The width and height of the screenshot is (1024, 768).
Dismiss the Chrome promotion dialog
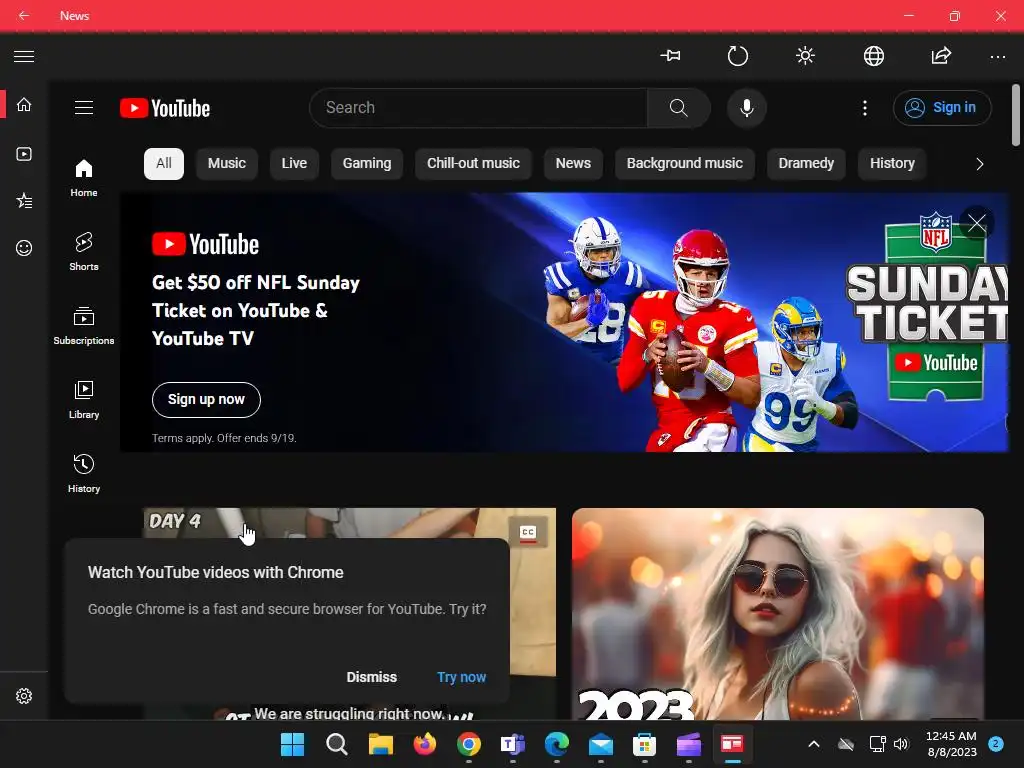372,677
